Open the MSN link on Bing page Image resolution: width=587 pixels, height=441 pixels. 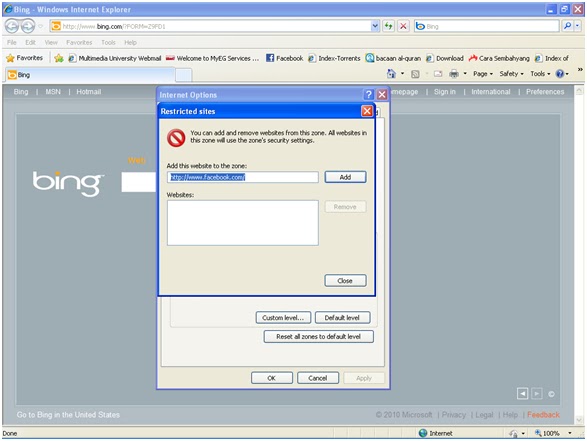click(53, 92)
